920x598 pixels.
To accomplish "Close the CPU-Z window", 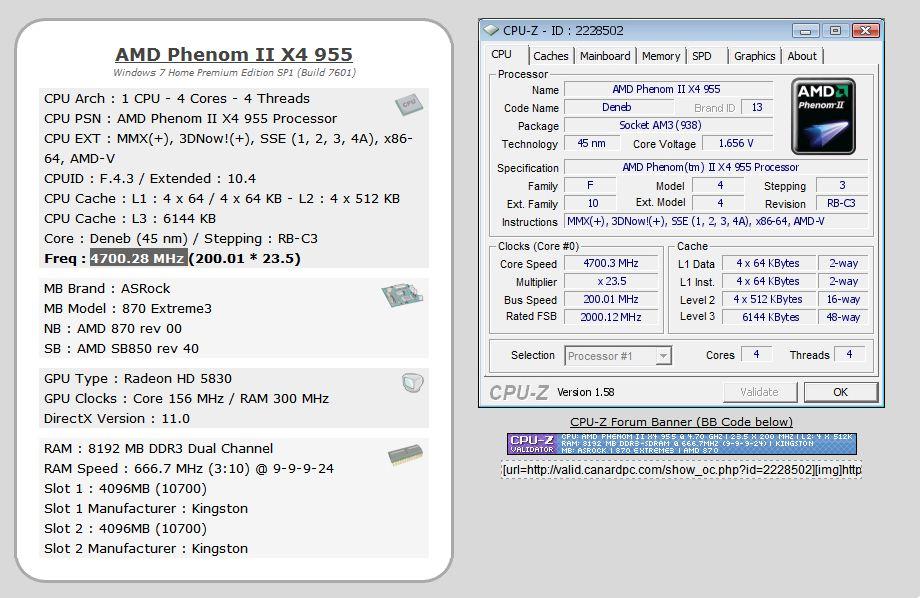I will (x=865, y=31).
